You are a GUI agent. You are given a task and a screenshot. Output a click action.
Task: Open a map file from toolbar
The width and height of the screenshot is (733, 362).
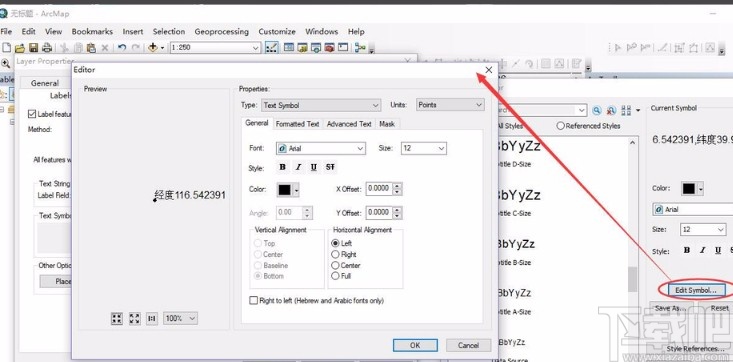[x=20, y=48]
